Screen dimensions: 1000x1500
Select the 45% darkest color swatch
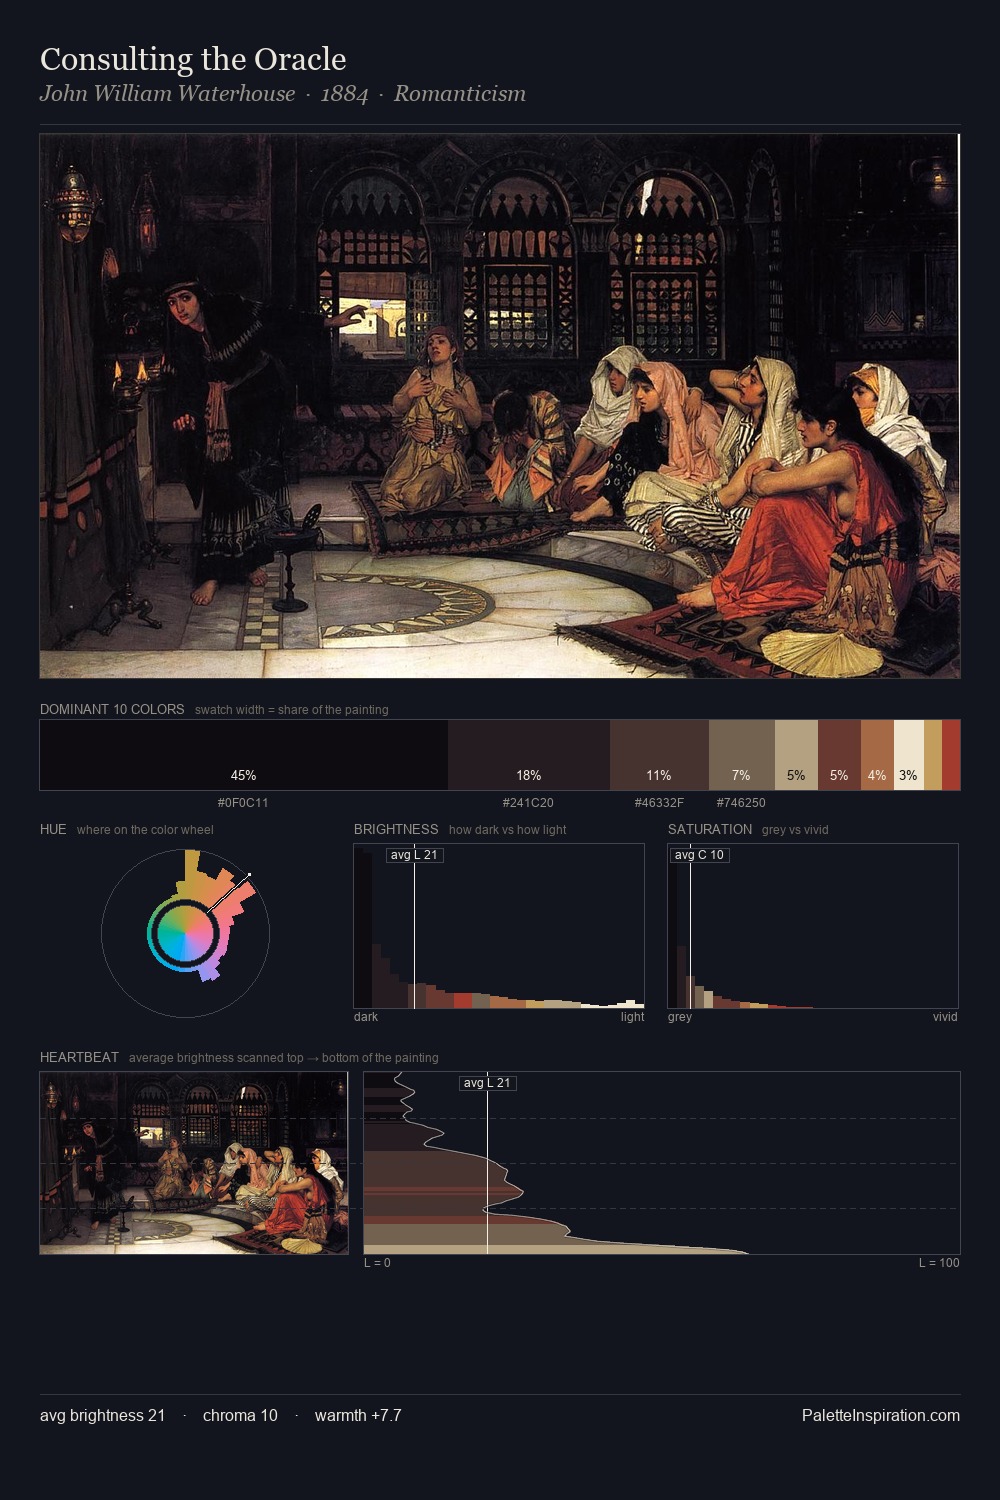click(x=244, y=755)
